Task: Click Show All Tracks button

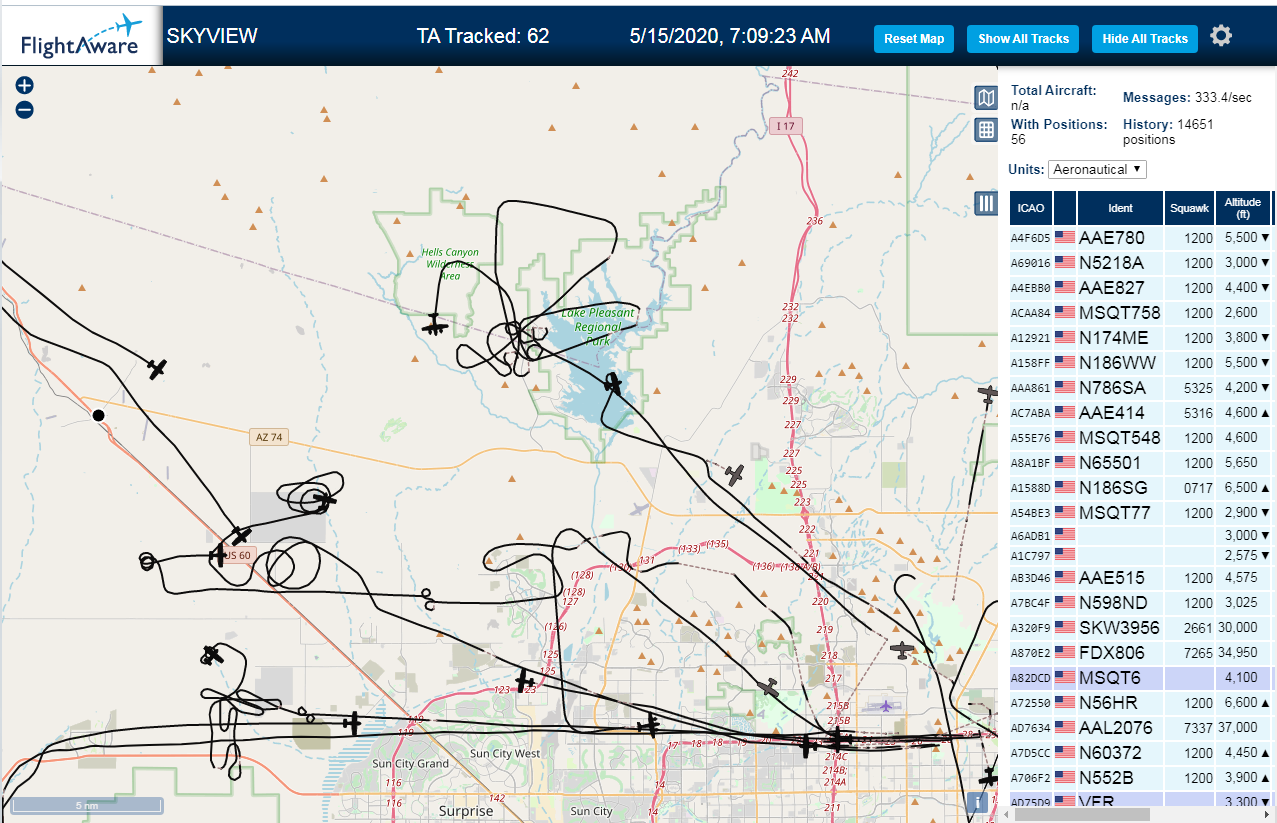Action: [1023, 39]
